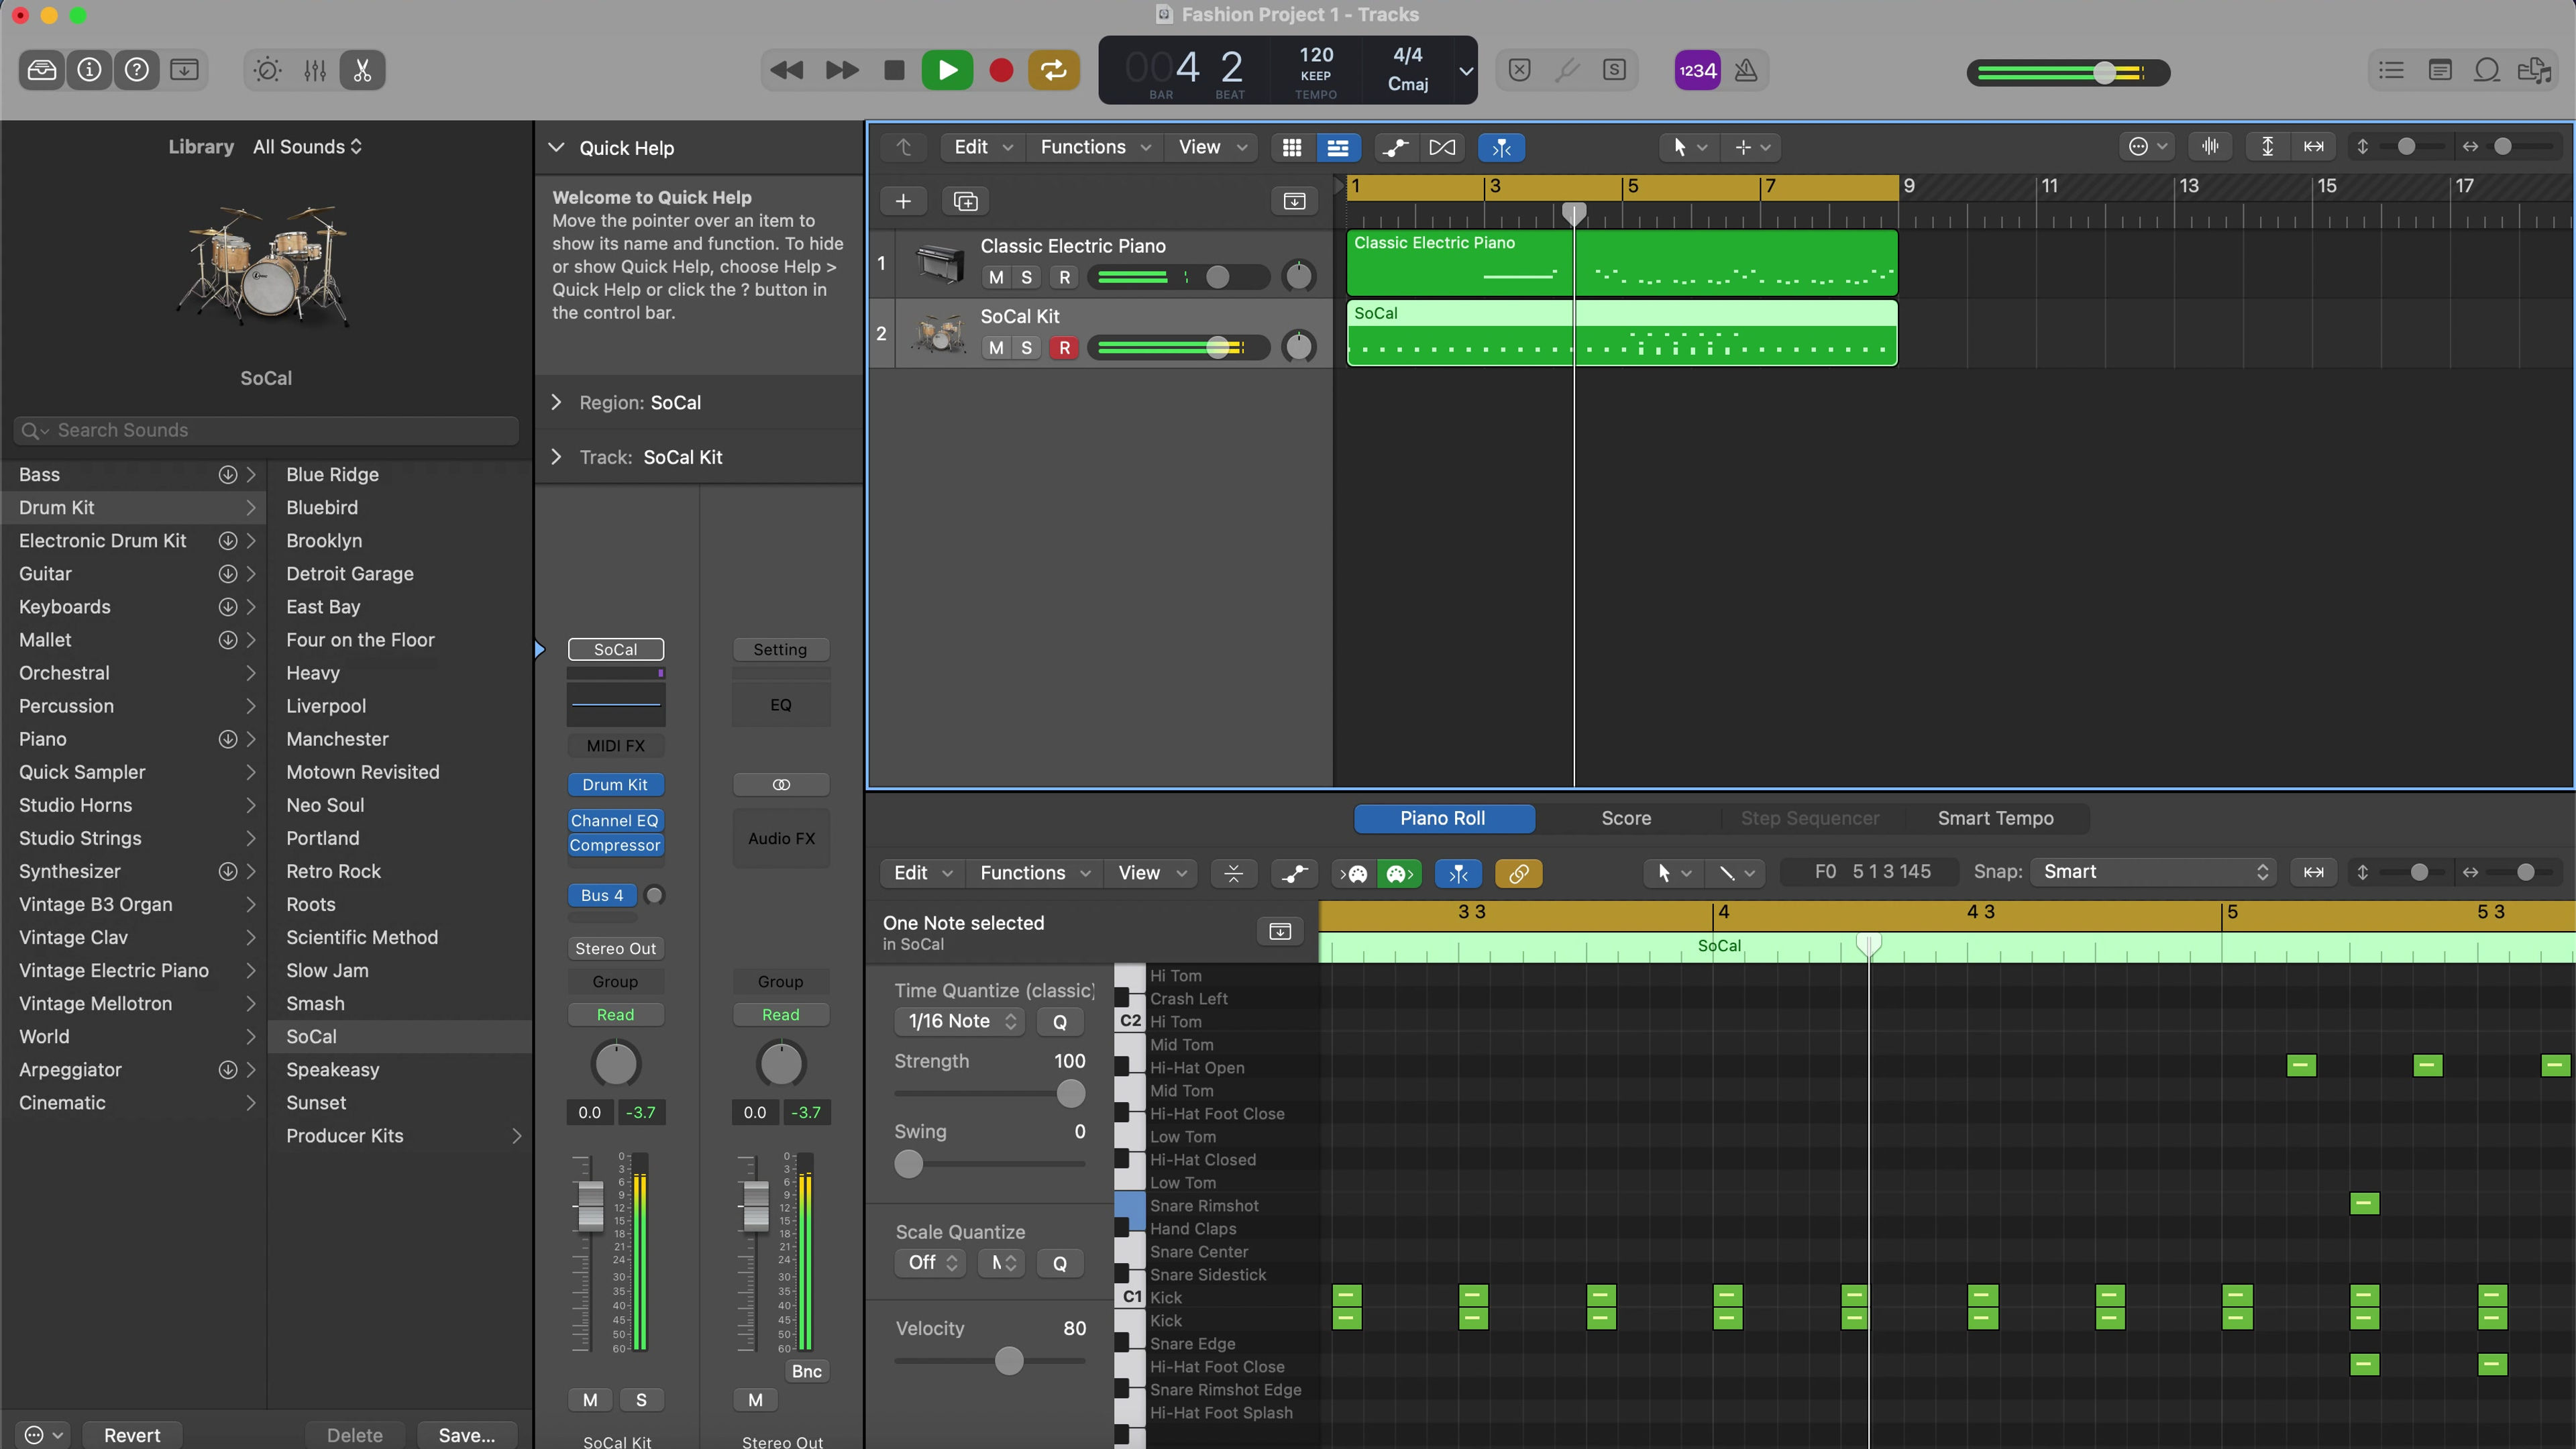Solo the Classic Electric Piano track

click(1026, 277)
